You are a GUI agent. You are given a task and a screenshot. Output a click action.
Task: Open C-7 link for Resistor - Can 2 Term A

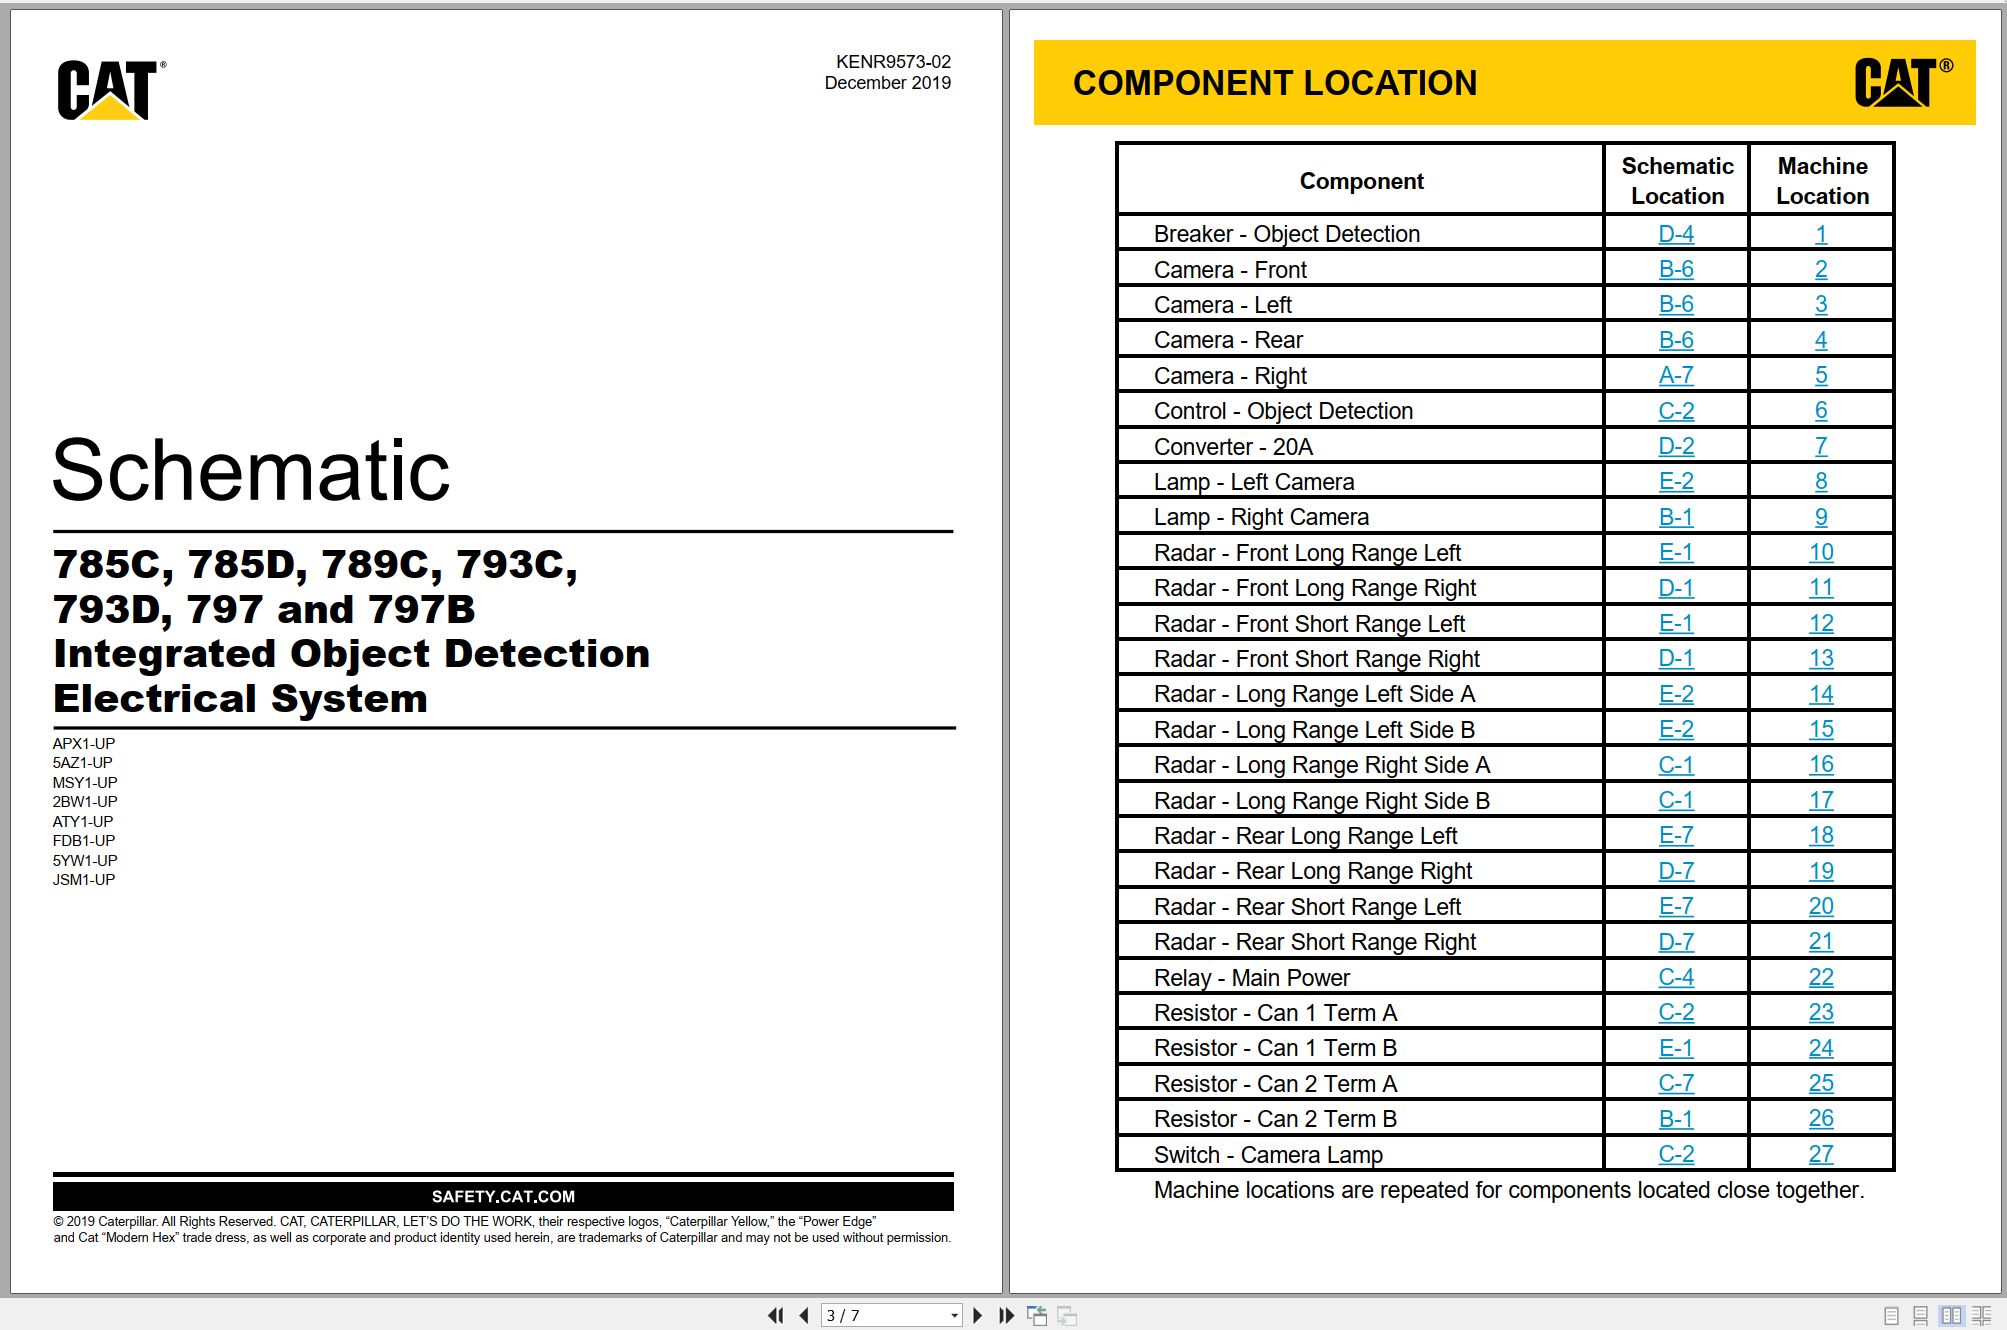[x=1676, y=1083]
